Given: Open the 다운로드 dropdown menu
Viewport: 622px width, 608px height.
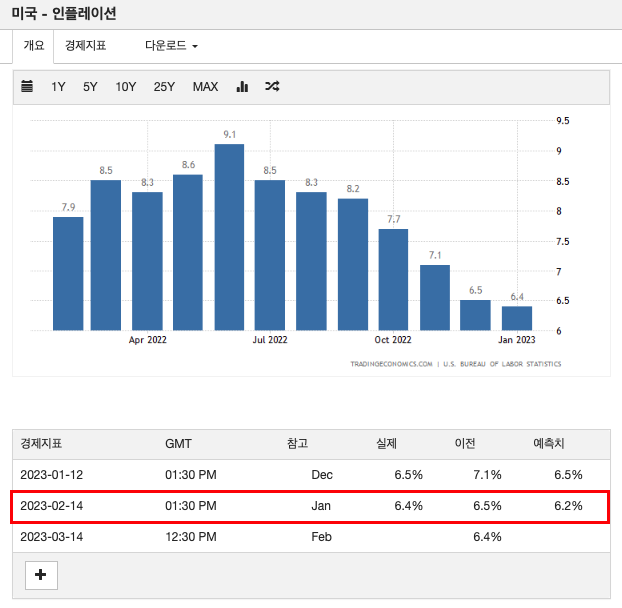Looking at the screenshot, I should click(171, 46).
